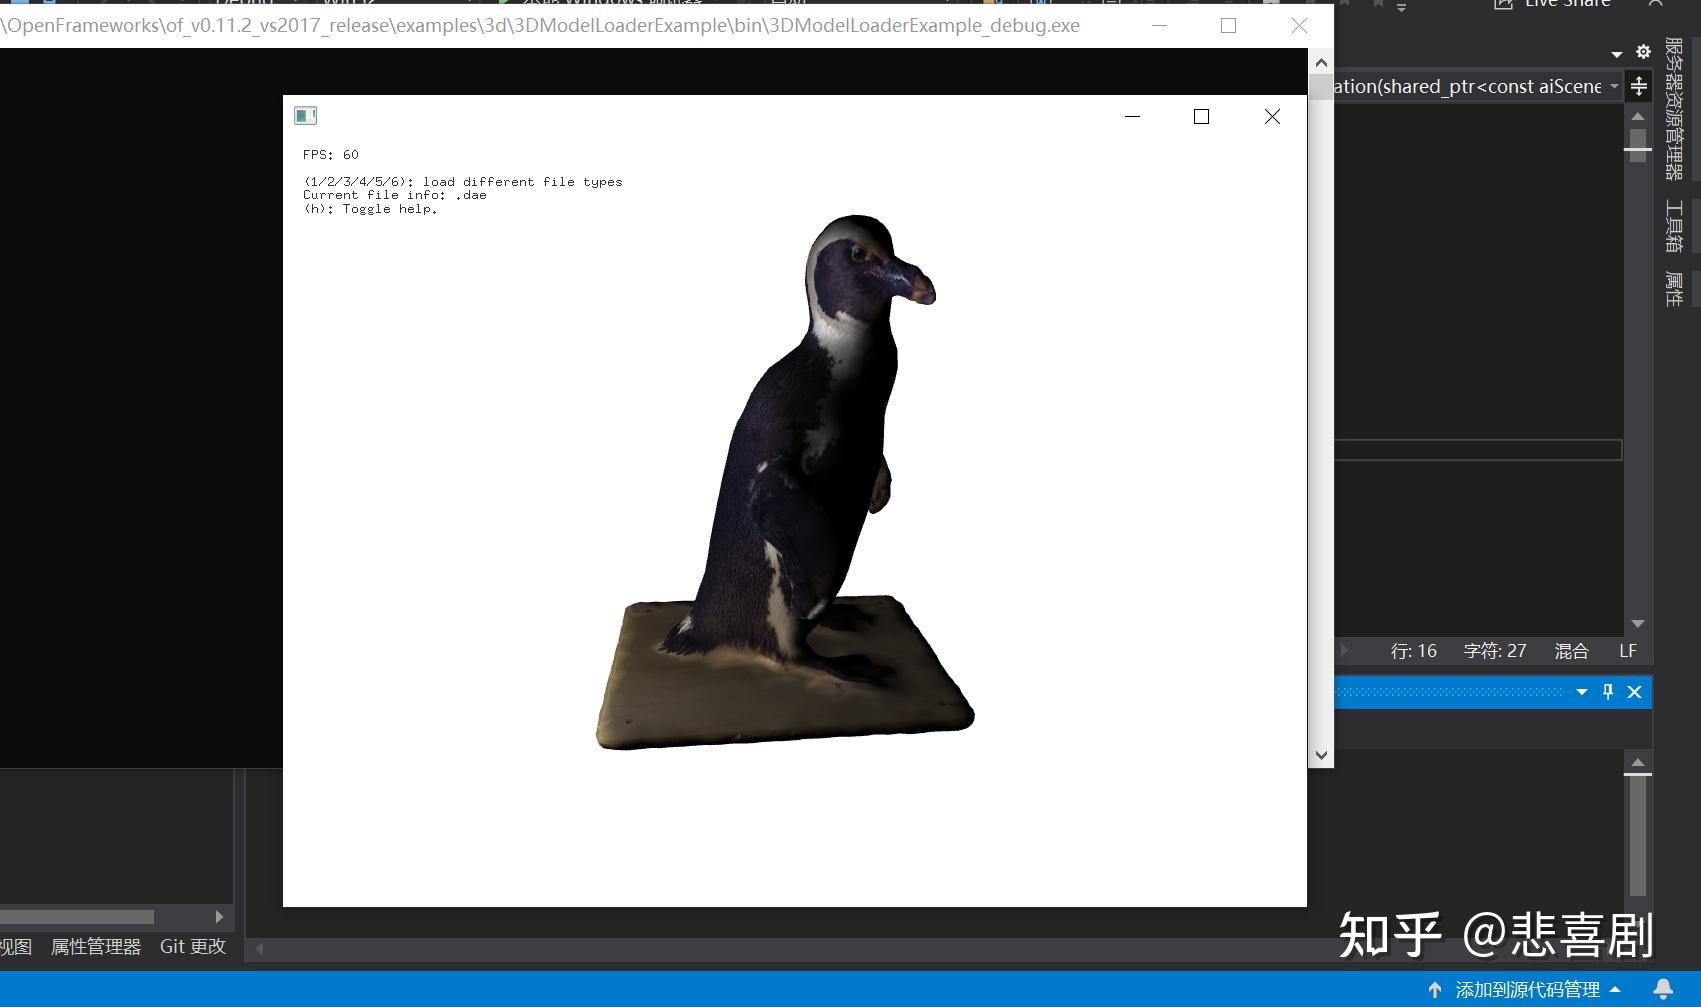Click the vertical split editor icon

click(x=1639, y=87)
